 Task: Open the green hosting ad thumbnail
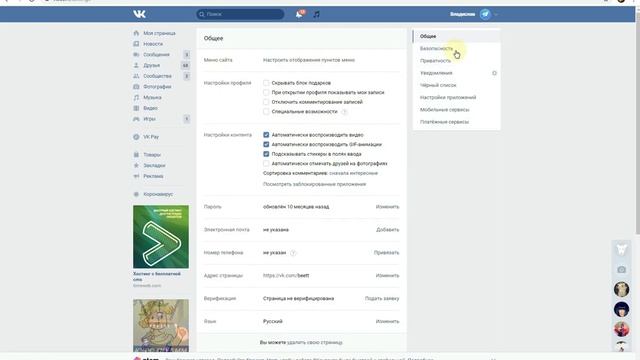point(161,237)
